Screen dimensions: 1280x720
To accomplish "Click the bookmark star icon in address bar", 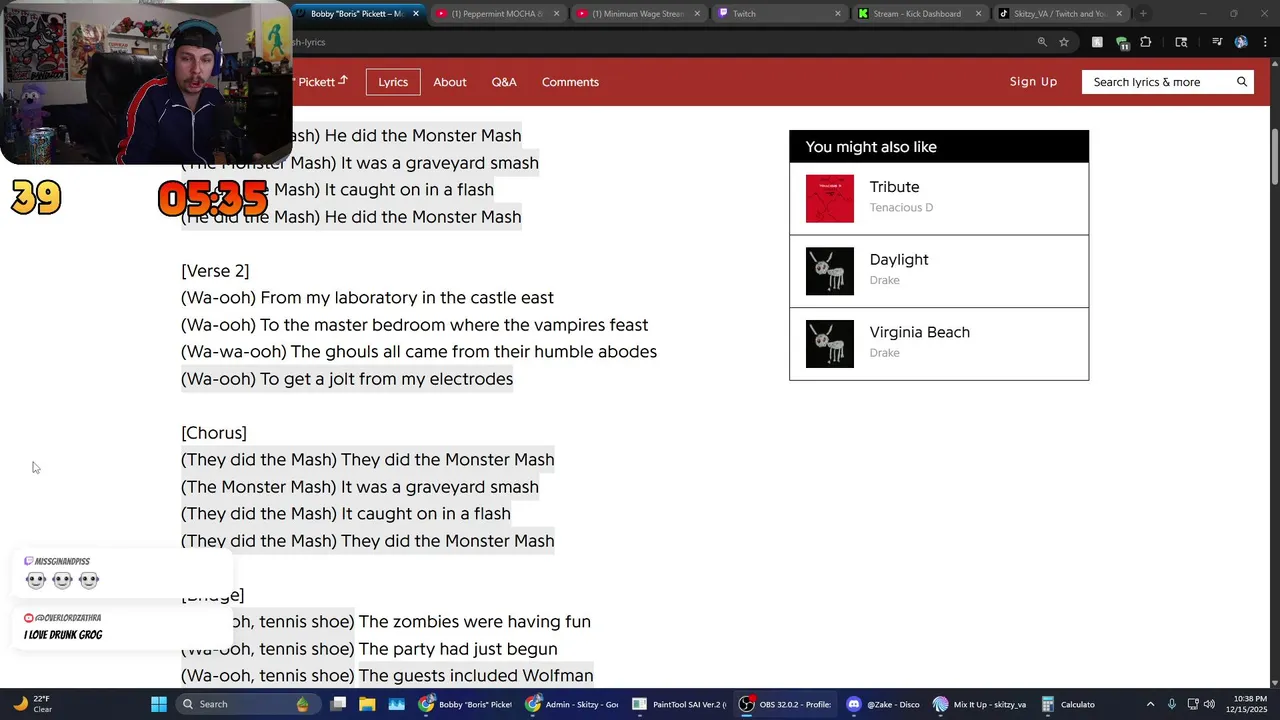I will (x=1064, y=42).
